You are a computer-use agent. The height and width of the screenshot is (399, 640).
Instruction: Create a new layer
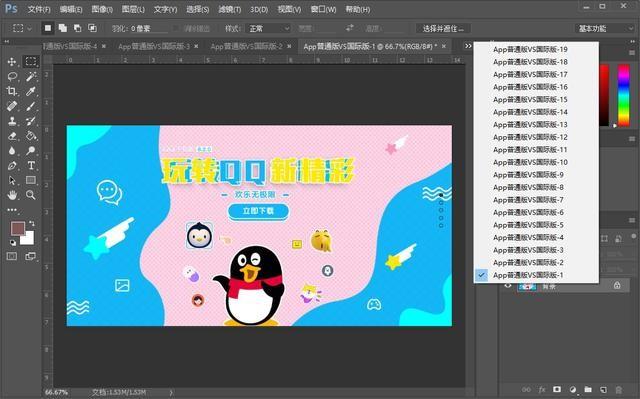pyautogui.click(x=603, y=390)
